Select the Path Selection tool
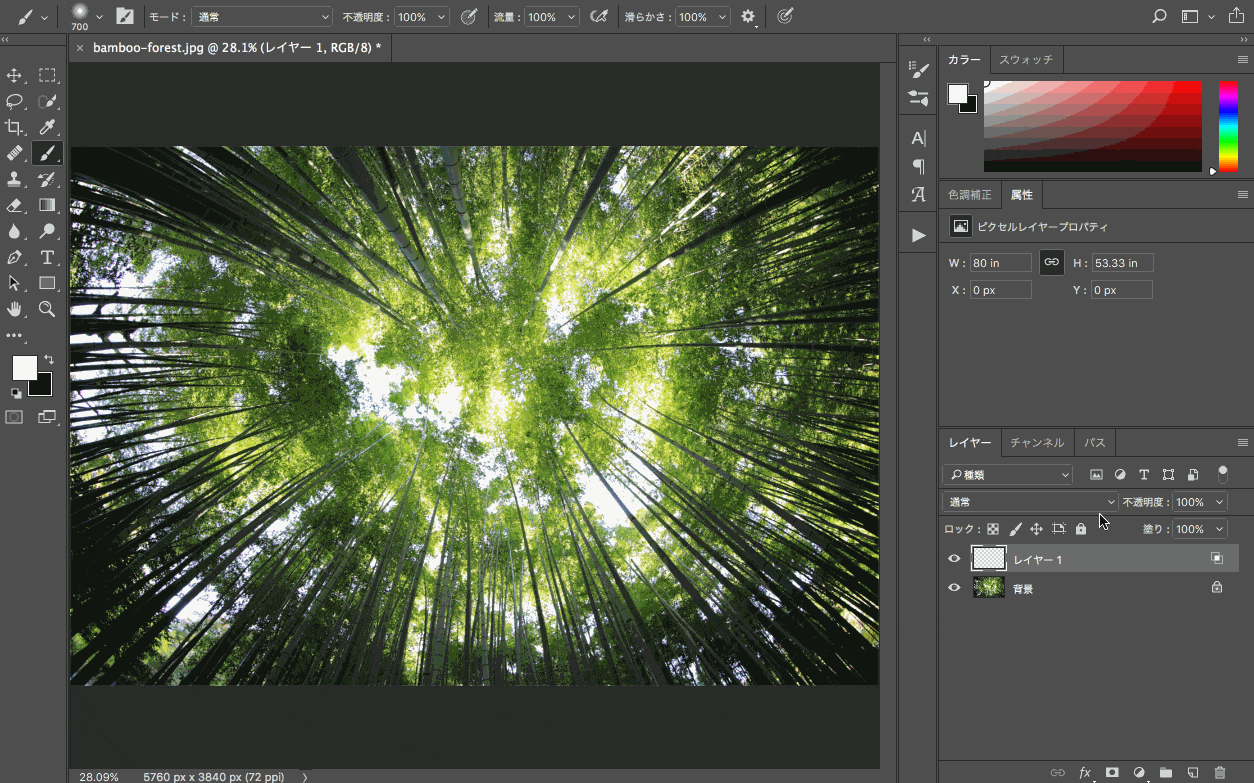The image size is (1254, 783). (x=15, y=283)
